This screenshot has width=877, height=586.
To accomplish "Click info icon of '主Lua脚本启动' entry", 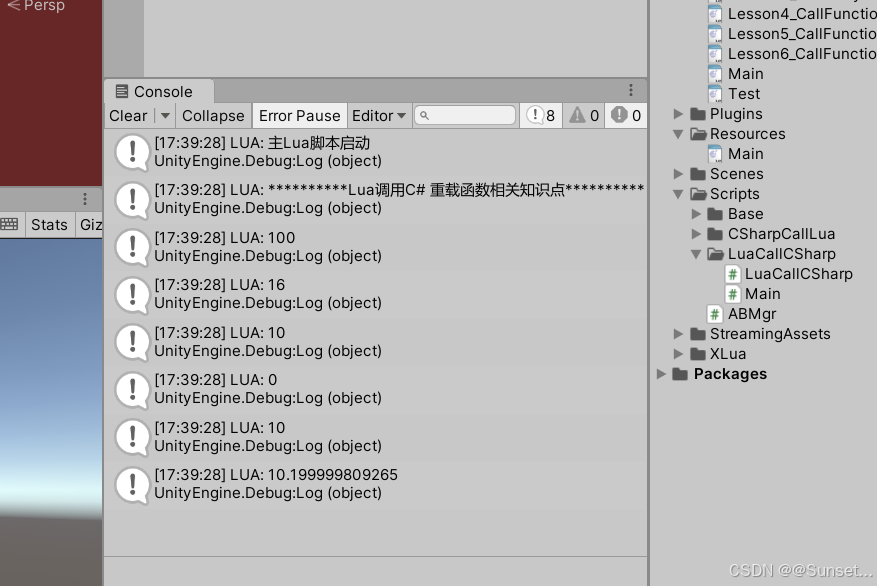I will (x=133, y=153).
